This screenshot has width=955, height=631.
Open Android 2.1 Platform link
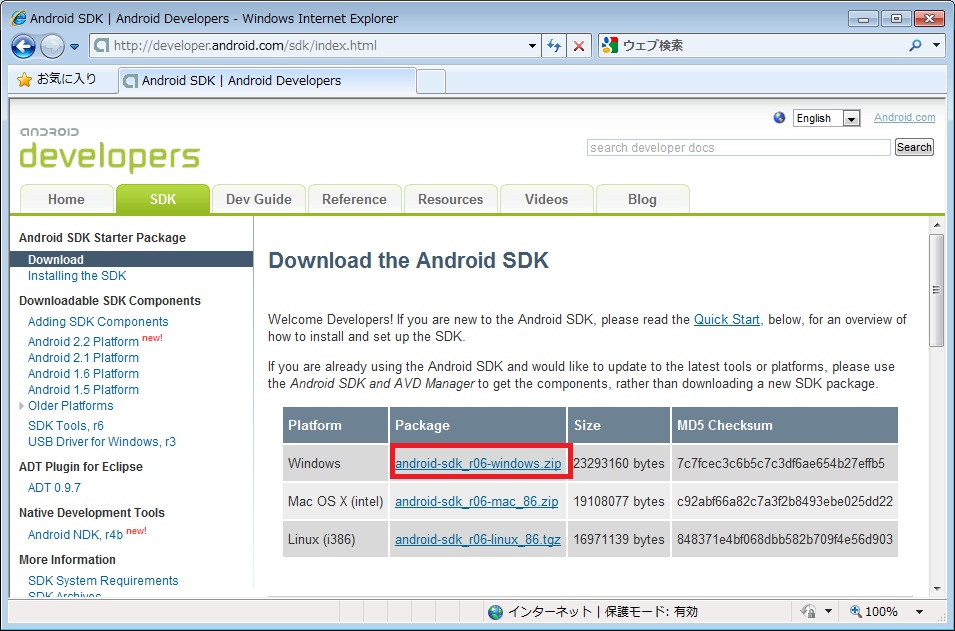pyautogui.click(x=83, y=358)
